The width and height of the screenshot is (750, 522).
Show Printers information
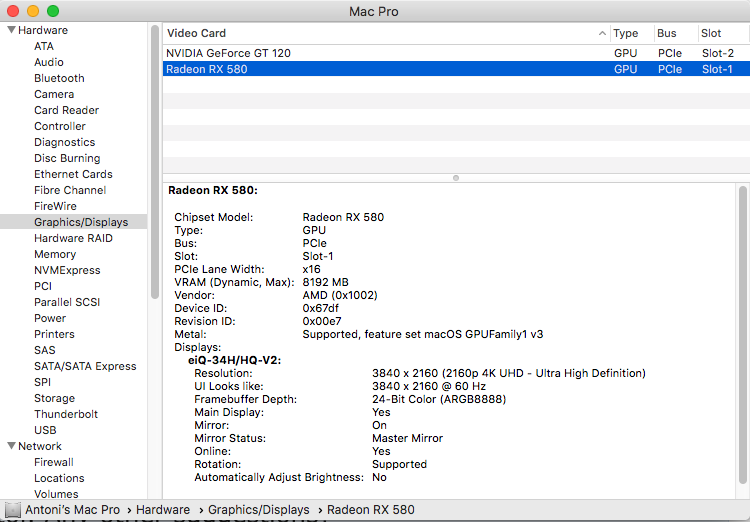click(54, 334)
